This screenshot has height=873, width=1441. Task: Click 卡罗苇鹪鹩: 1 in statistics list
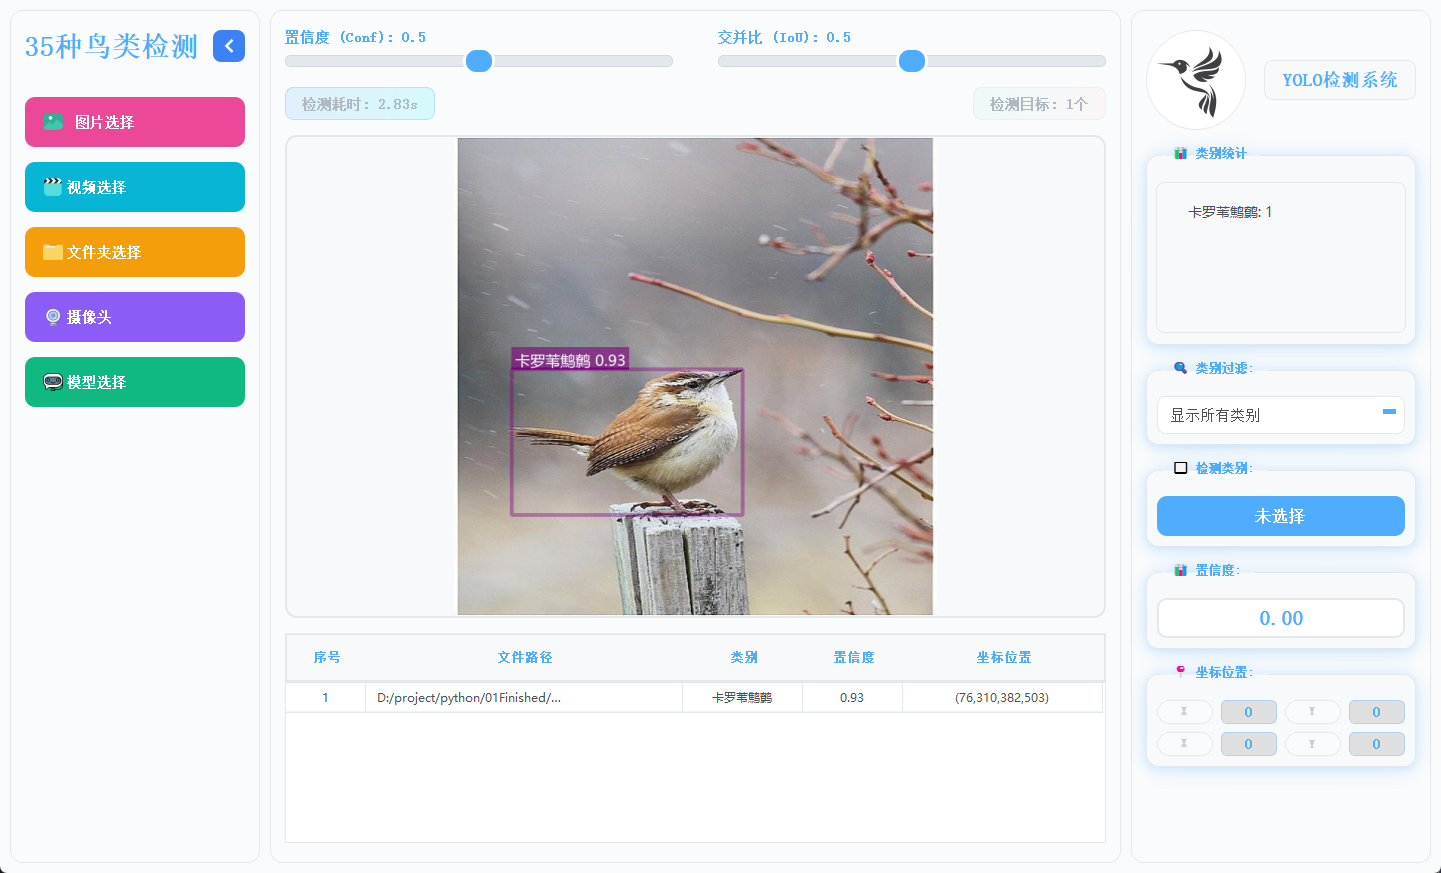coord(1230,212)
